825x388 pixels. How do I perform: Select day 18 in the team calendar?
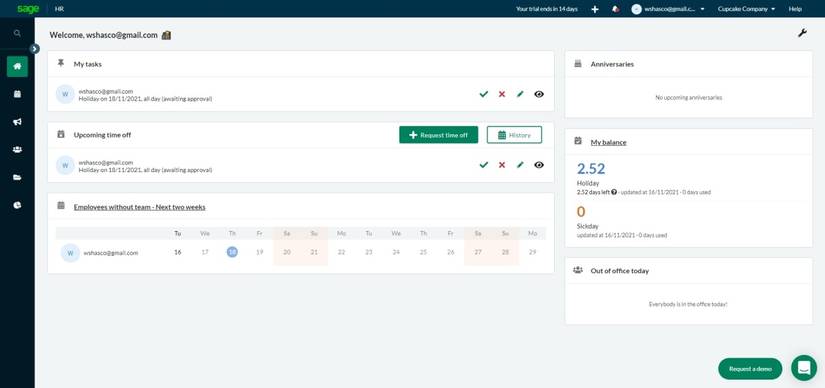(x=232, y=252)
